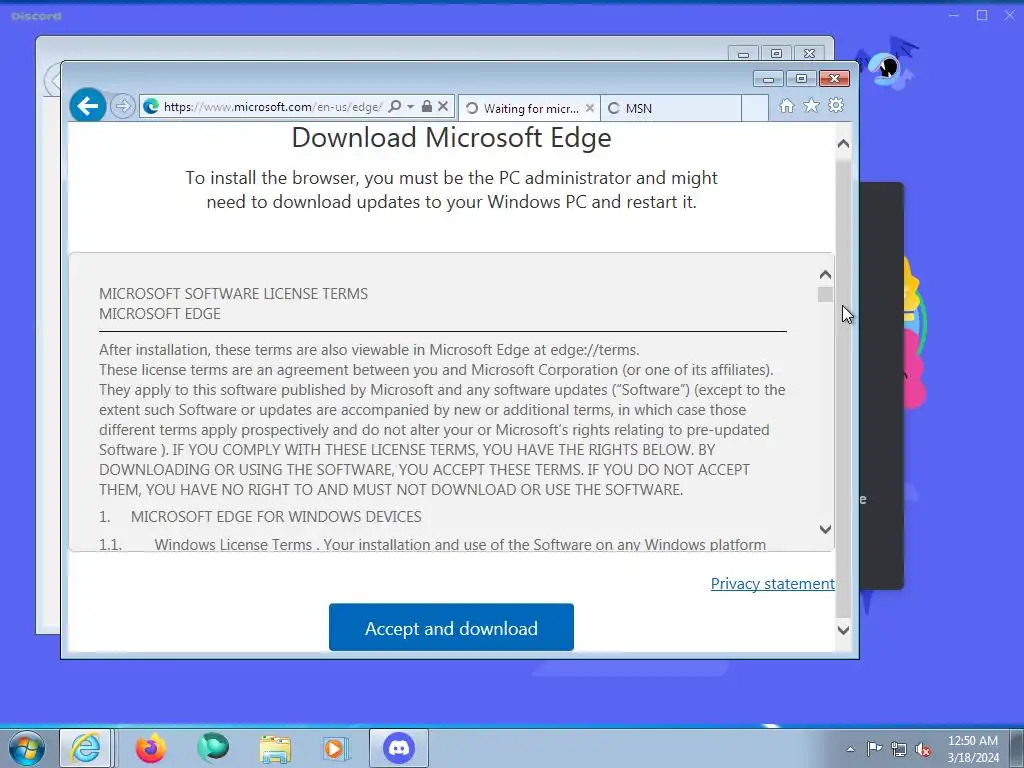This screenshot has width=1024, height=768.
Task: Click Accept and download button
Action: (451, 627)
